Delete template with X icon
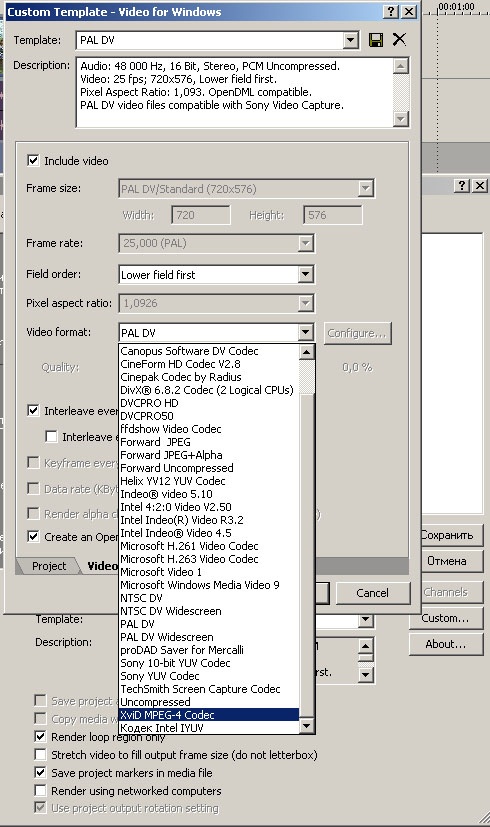Screen dimensions: 490x827 pyautogui.click(x=399, y=40)
